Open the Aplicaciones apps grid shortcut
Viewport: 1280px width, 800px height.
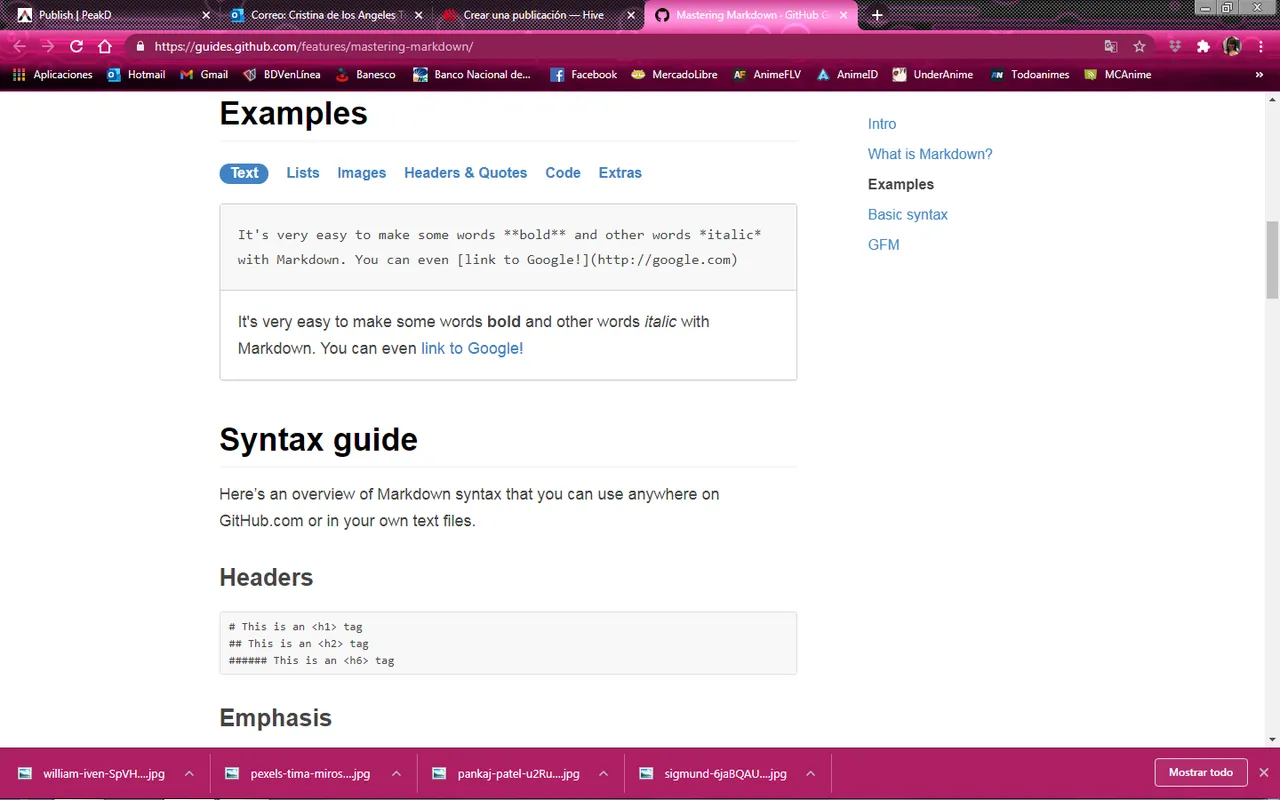(52, 74)
